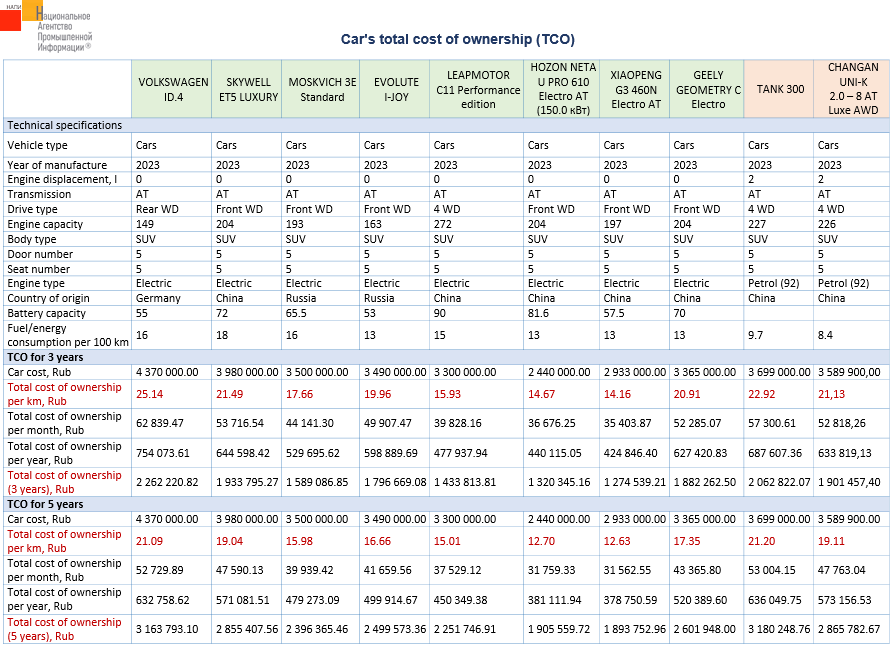The height and width of the screenshot is (646, 892).
Task: Choose the XIAOPENG G3 460N column header
Action: pos(635,89)
